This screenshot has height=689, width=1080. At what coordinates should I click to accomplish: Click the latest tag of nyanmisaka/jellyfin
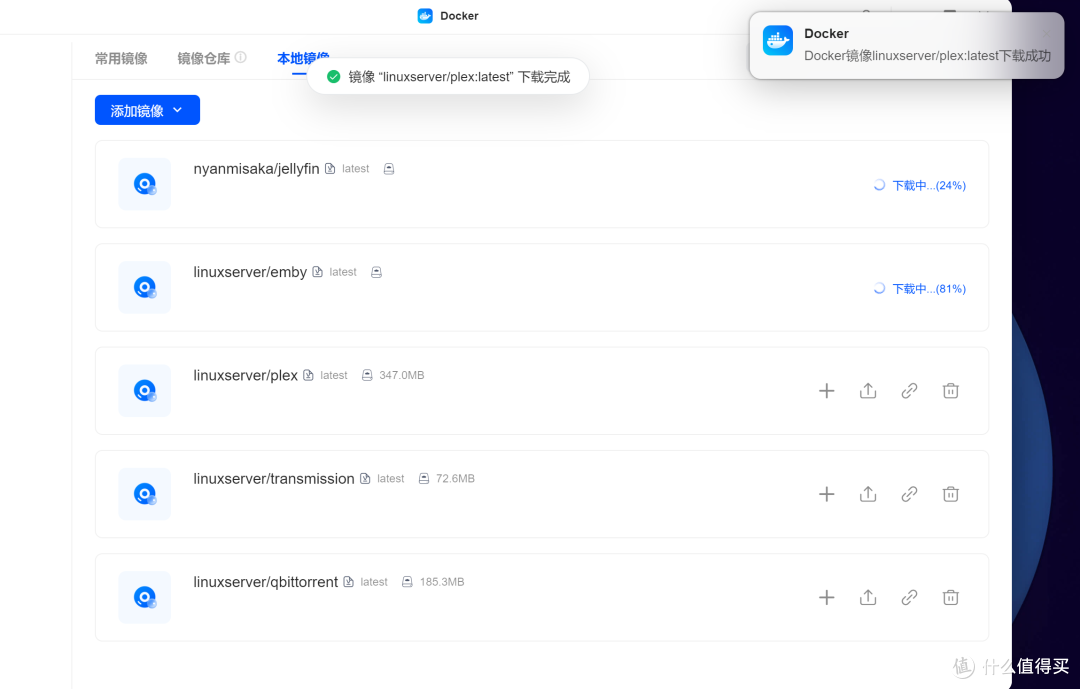click(355, 169)
